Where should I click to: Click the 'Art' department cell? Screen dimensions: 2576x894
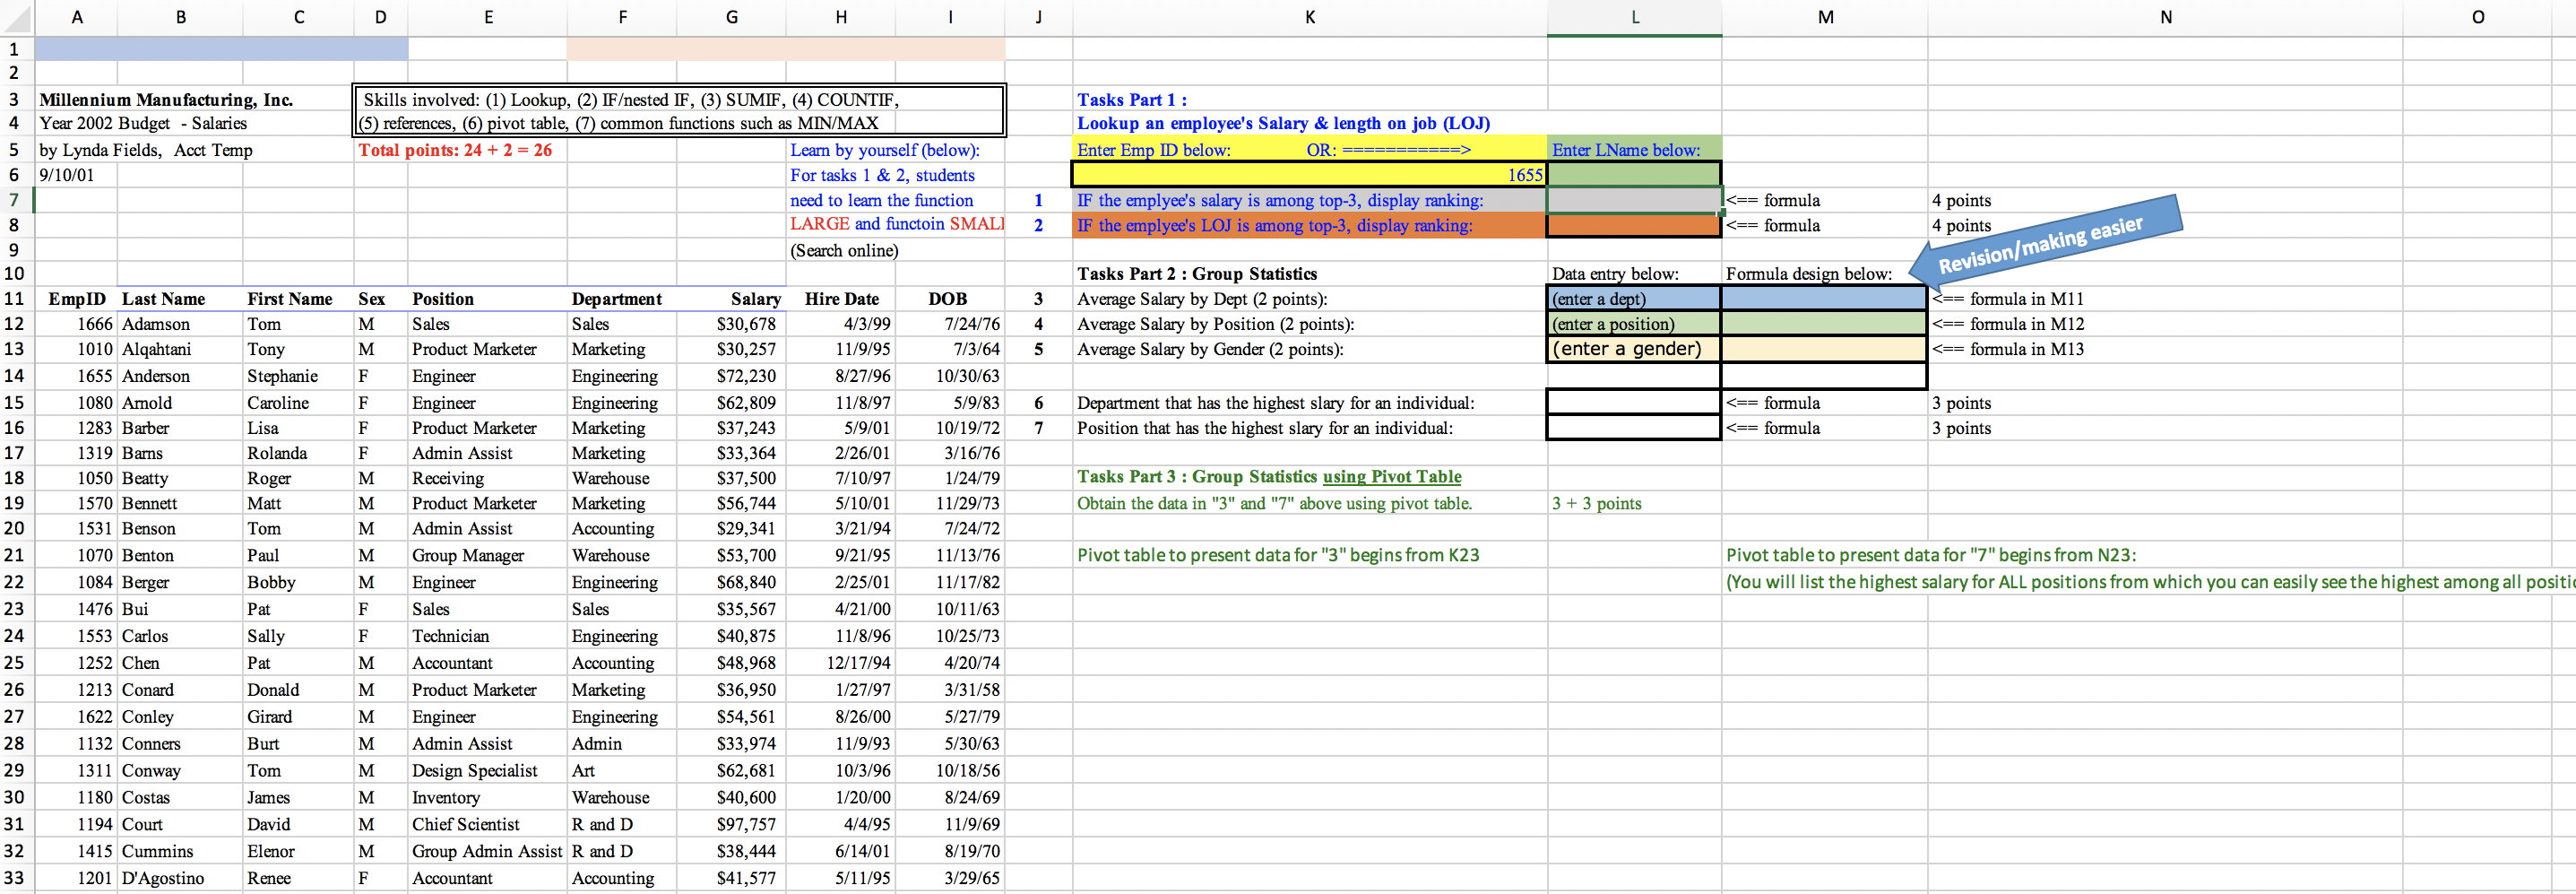point(622,770)
